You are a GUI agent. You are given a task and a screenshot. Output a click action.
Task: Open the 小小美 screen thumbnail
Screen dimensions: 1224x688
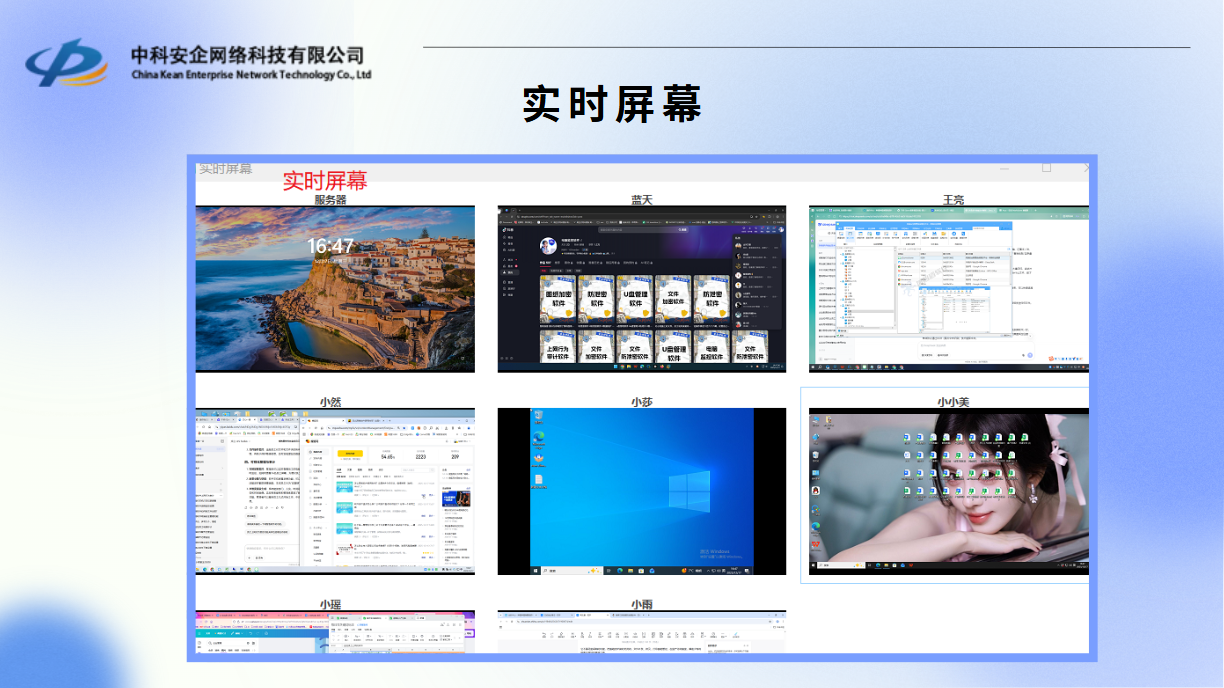pyautogui.click(x=948, y=491)
